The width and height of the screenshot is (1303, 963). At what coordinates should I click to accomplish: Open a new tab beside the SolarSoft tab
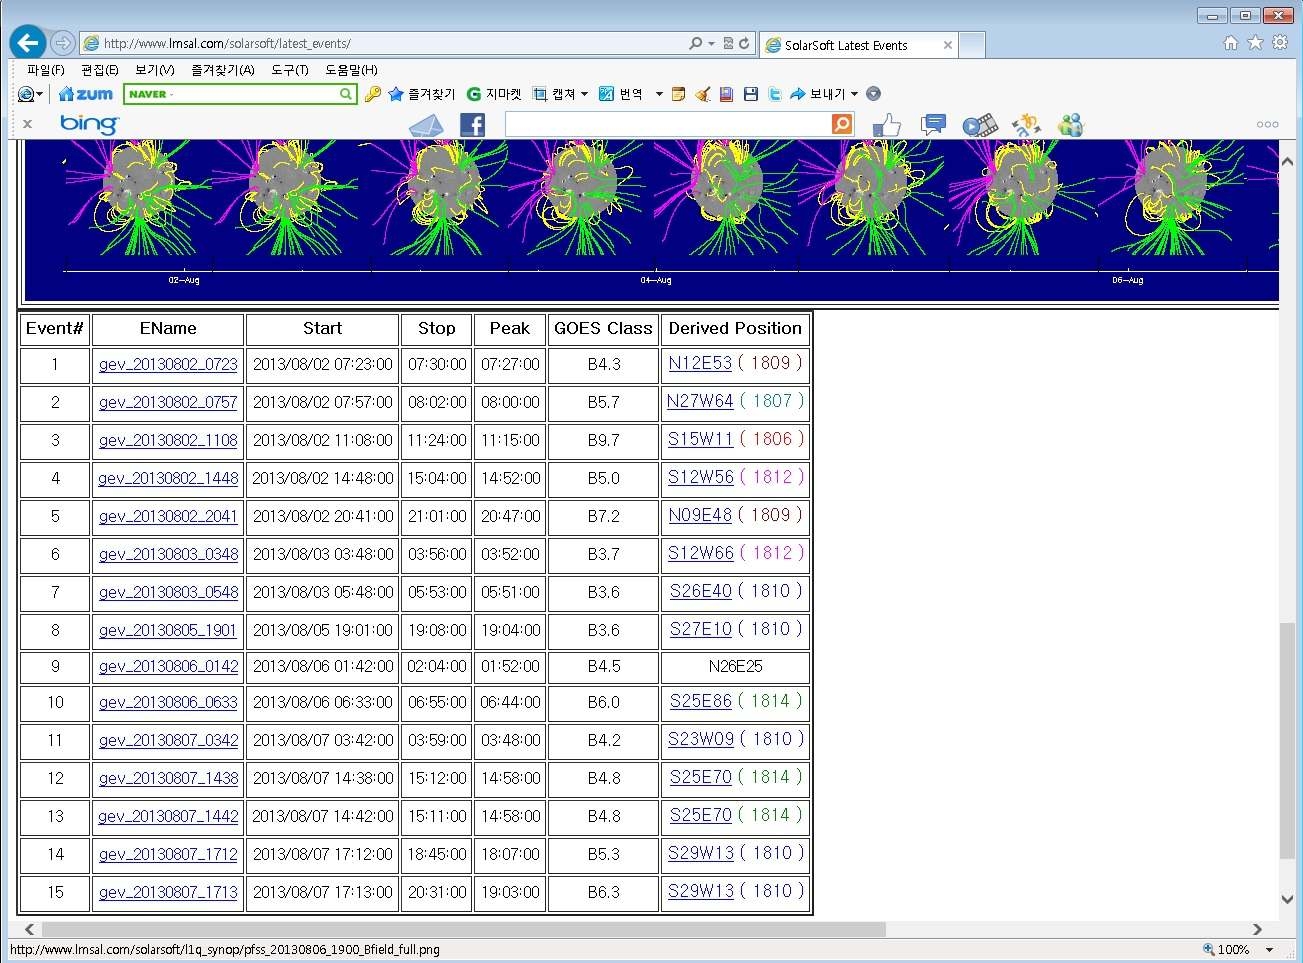click(x=972, y=45)
